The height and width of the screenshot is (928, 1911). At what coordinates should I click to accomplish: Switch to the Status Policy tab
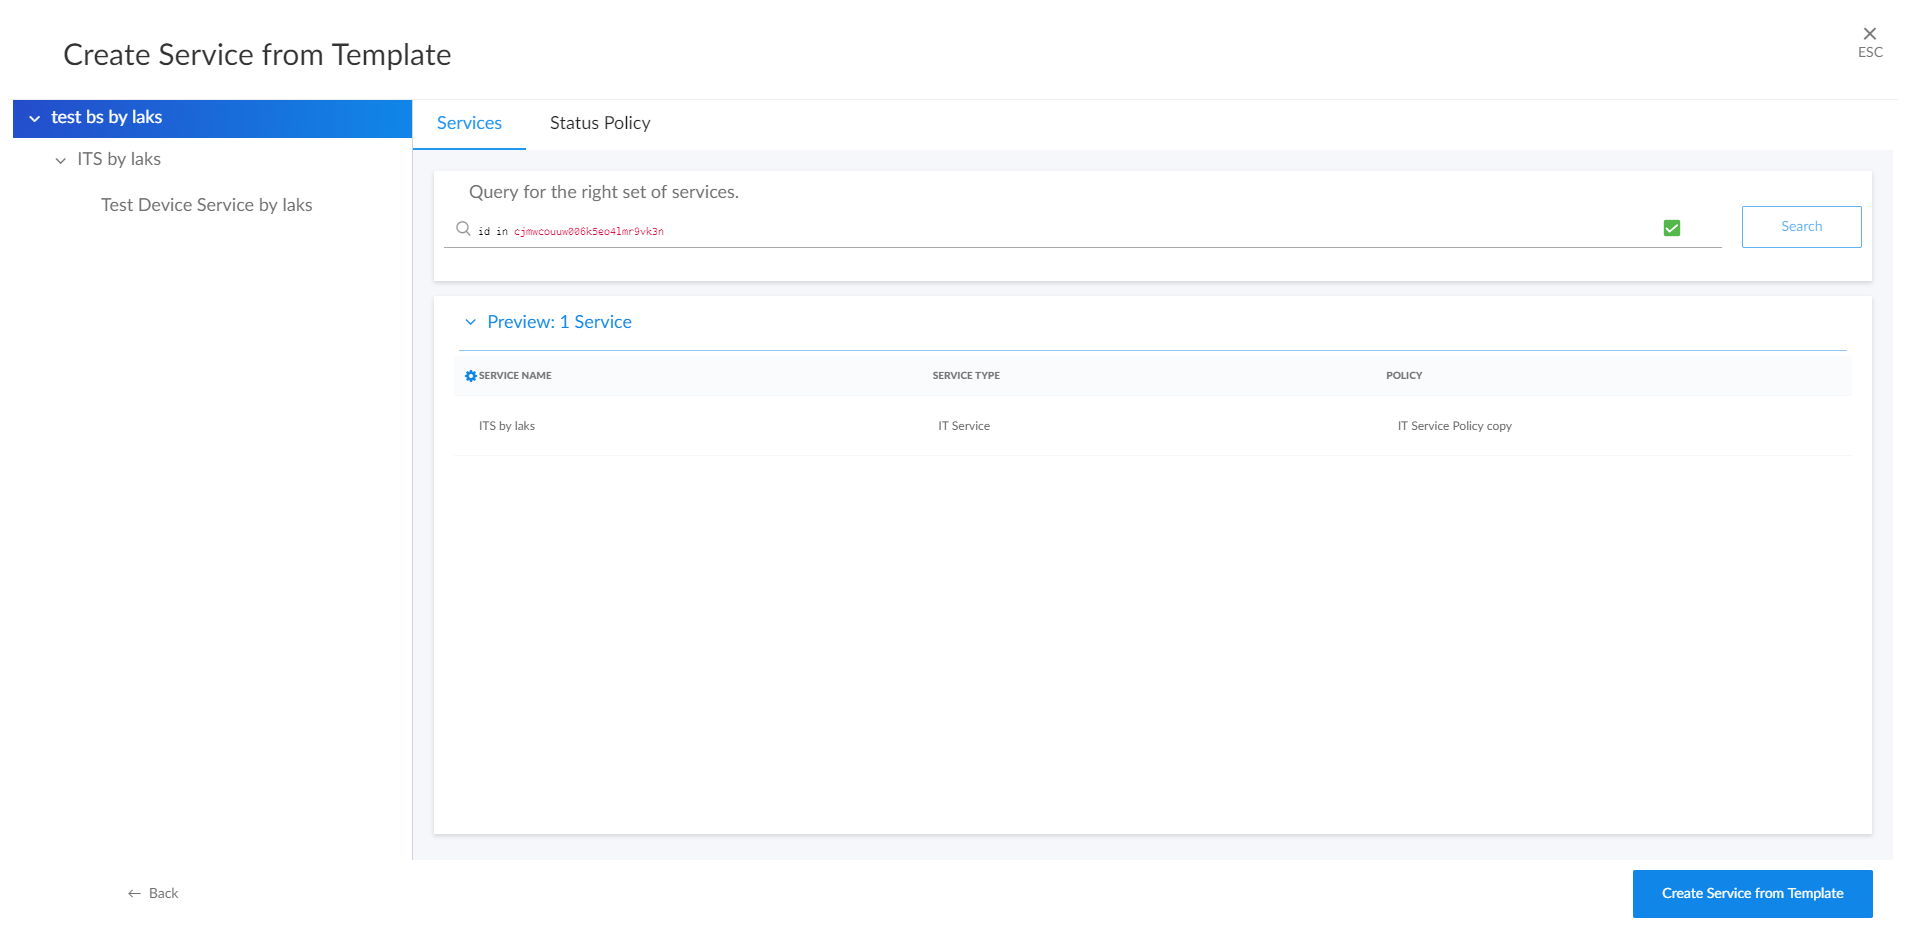599,123
